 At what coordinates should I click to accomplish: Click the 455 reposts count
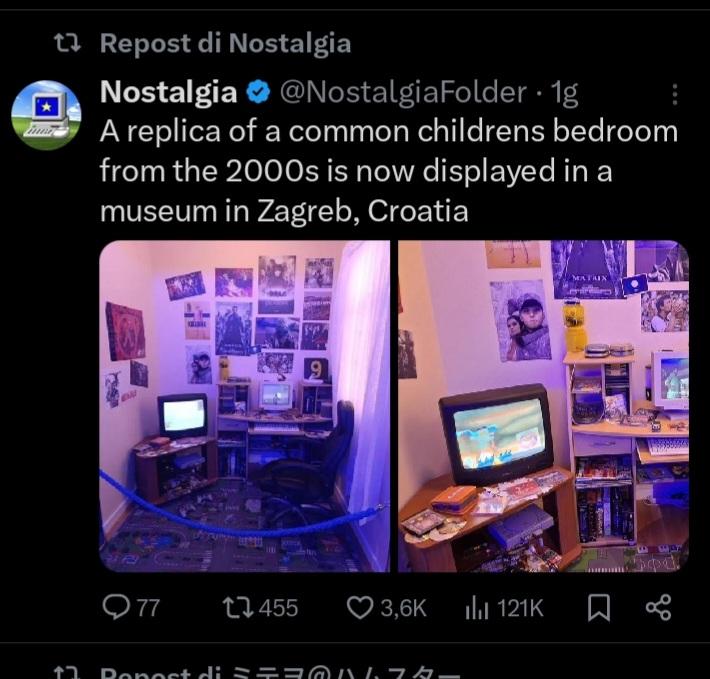pos(278,608)
